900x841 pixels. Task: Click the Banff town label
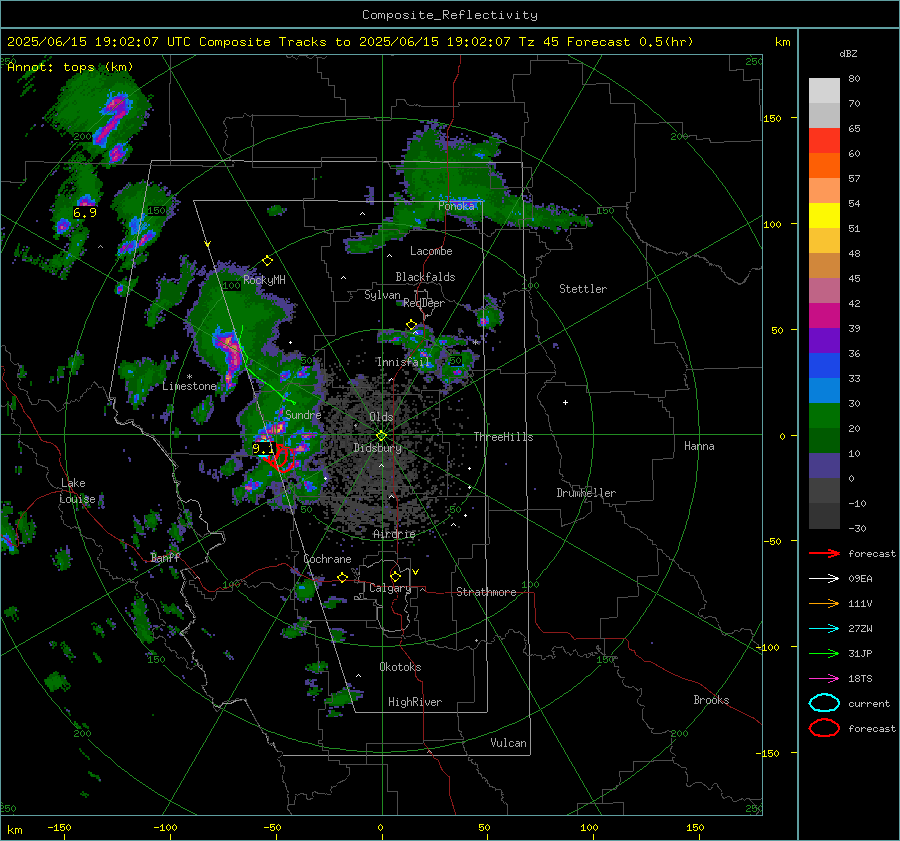tap(165, 557)
